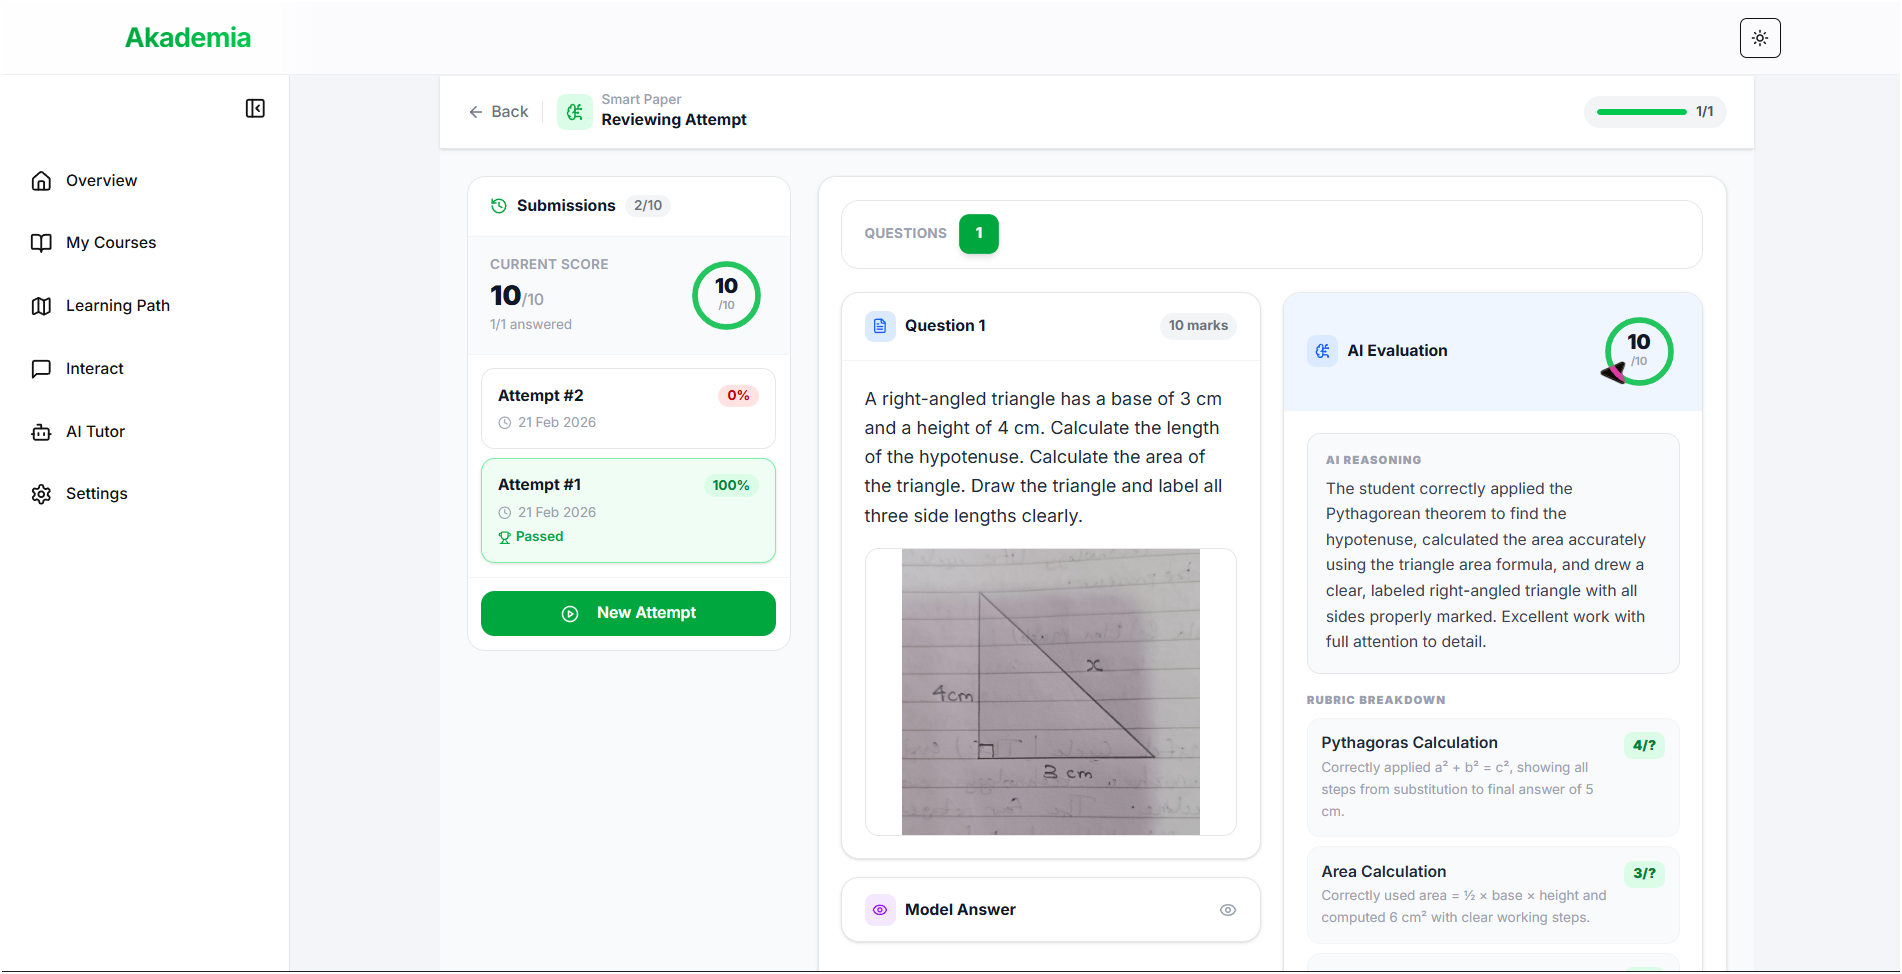The image size is (1902, 974).
Task: Click the AI Tutor robot icon
Action: [x=41, y=432]
